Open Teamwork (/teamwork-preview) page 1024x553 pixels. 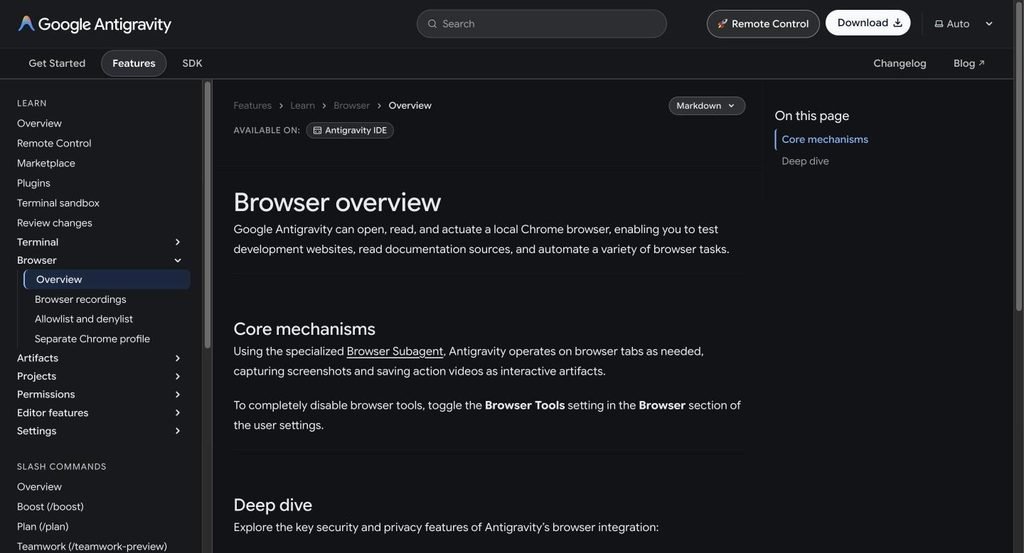click(92, 546)
